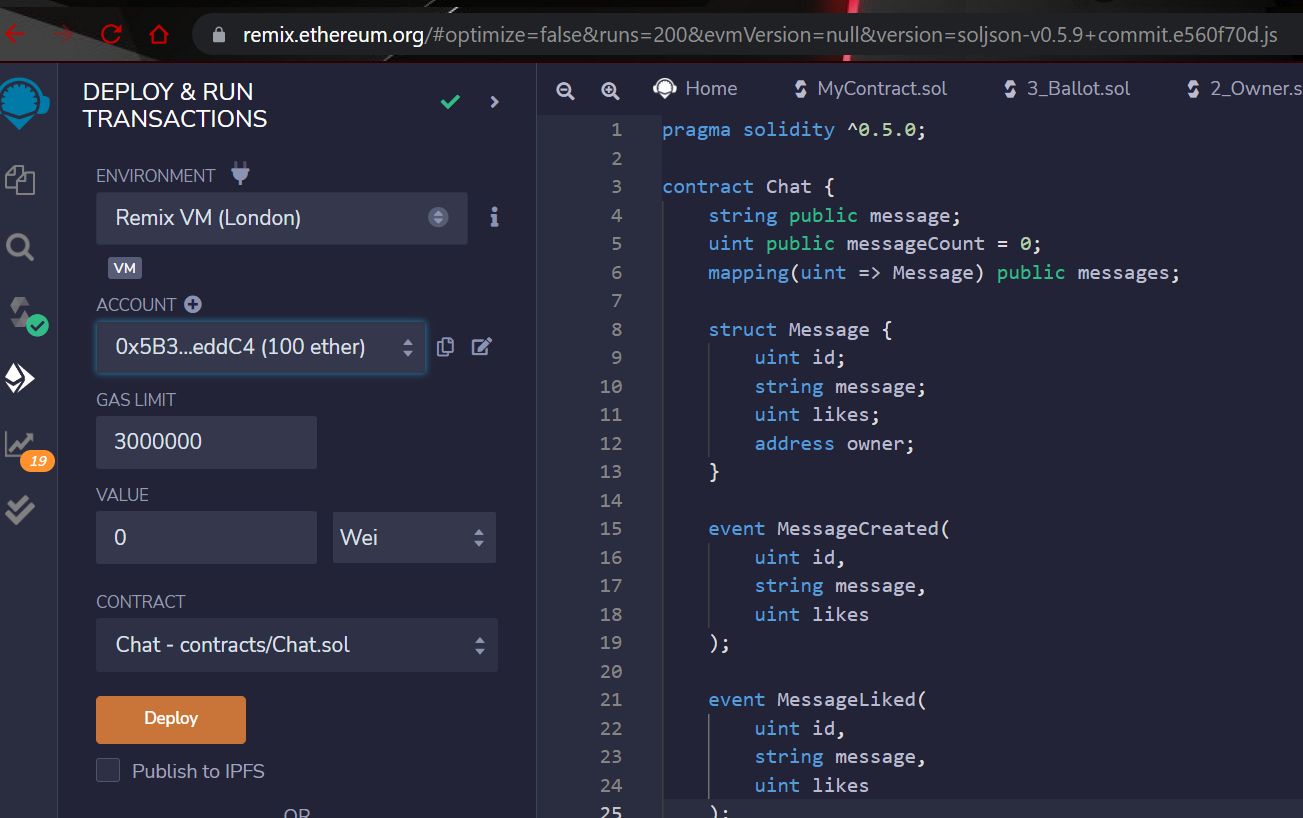Open the Wei unit dropdown

414,537
